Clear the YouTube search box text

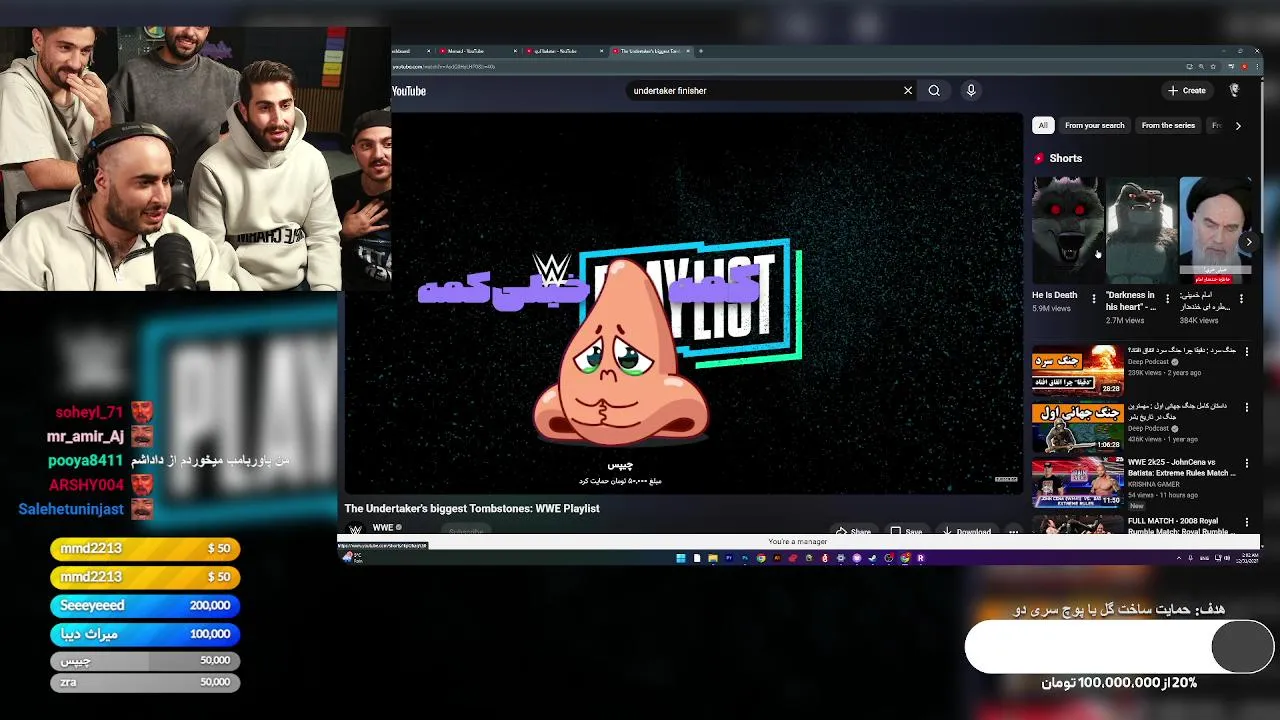[x=908, y=91]
